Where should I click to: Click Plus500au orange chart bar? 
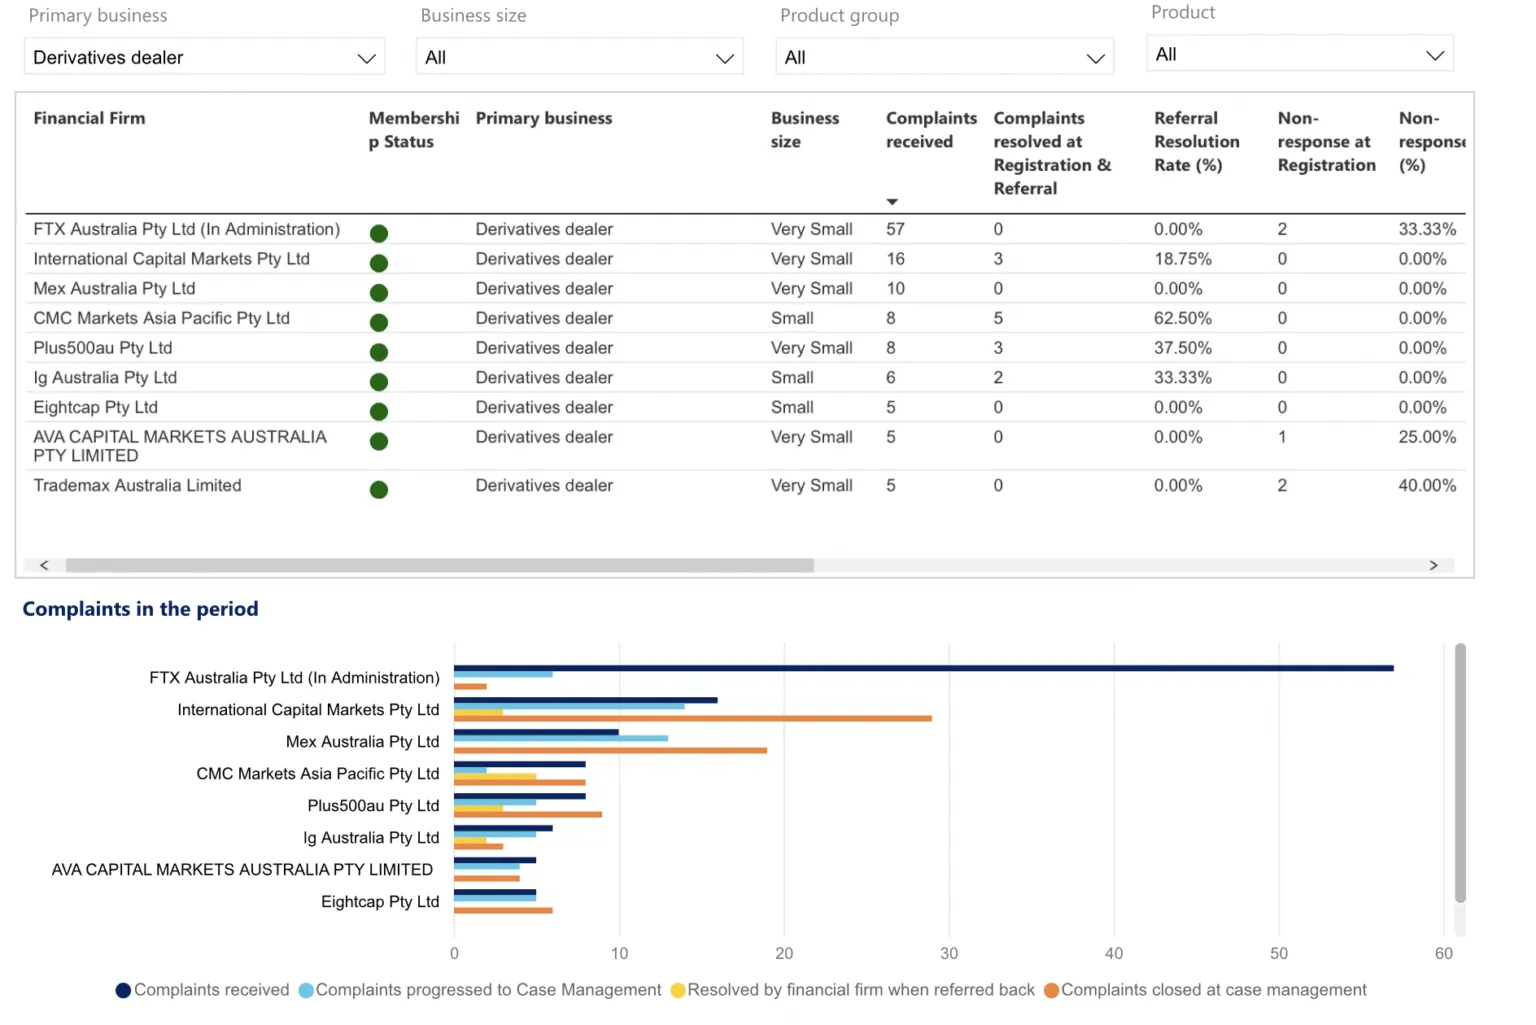click(x=528, y=814)
